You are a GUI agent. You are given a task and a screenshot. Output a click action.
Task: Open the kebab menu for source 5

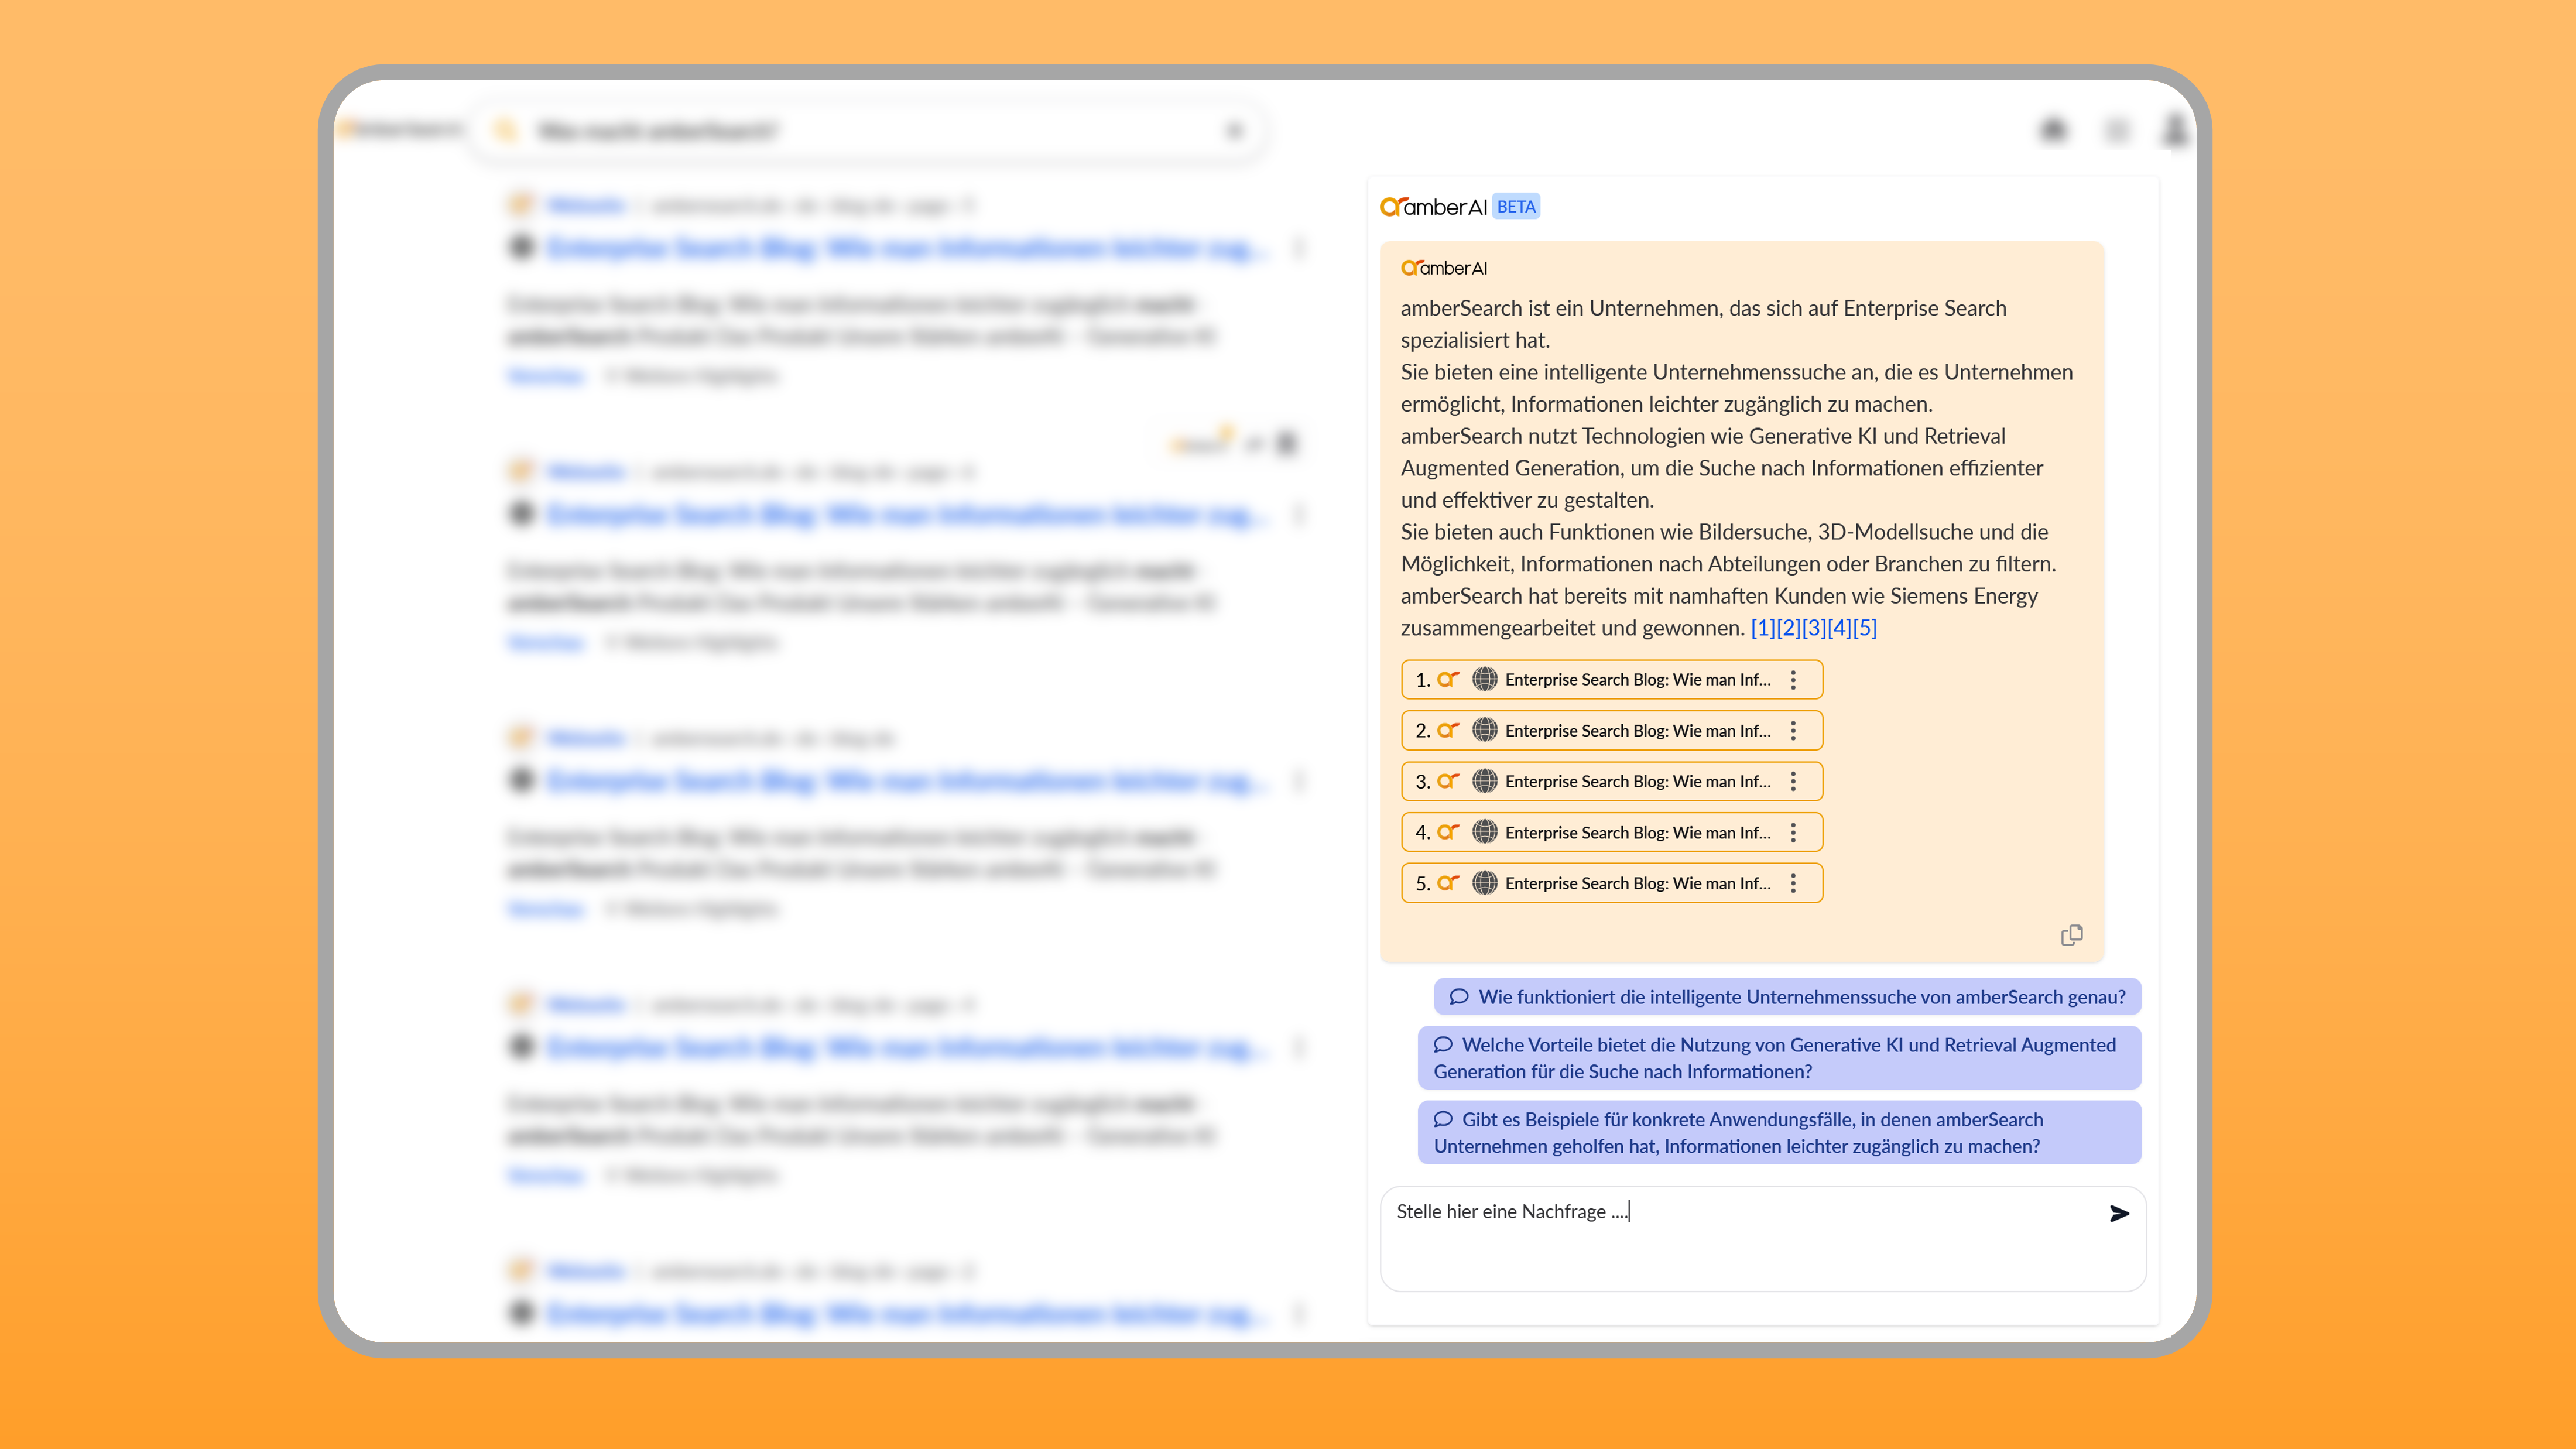point(1793,883)
